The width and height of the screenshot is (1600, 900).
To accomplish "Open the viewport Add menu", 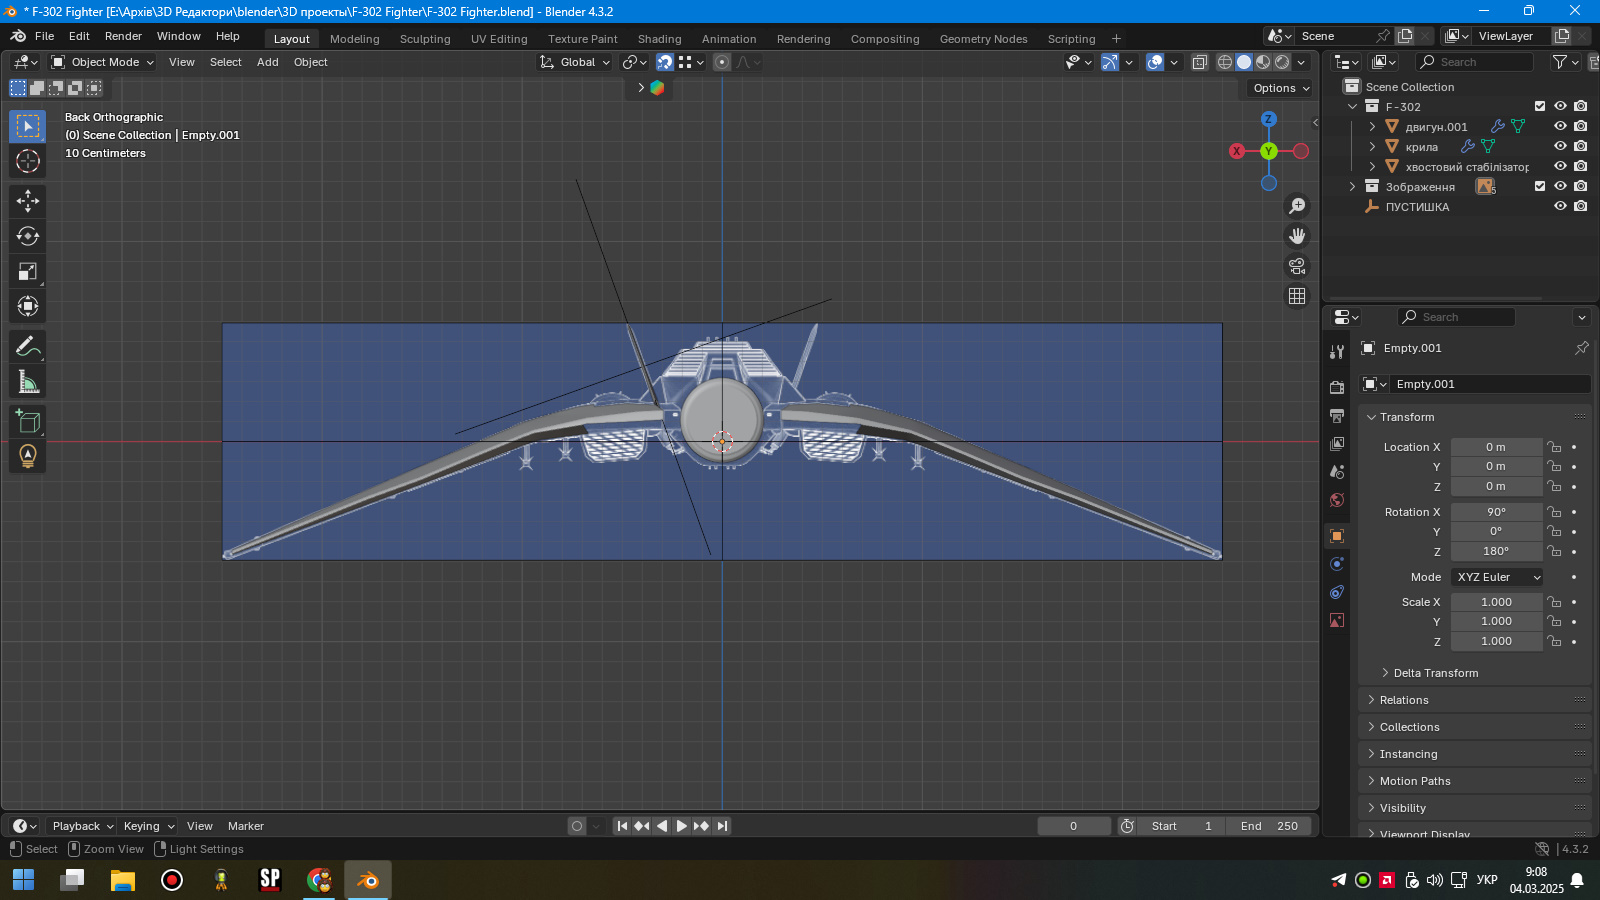I will [267, 62].
